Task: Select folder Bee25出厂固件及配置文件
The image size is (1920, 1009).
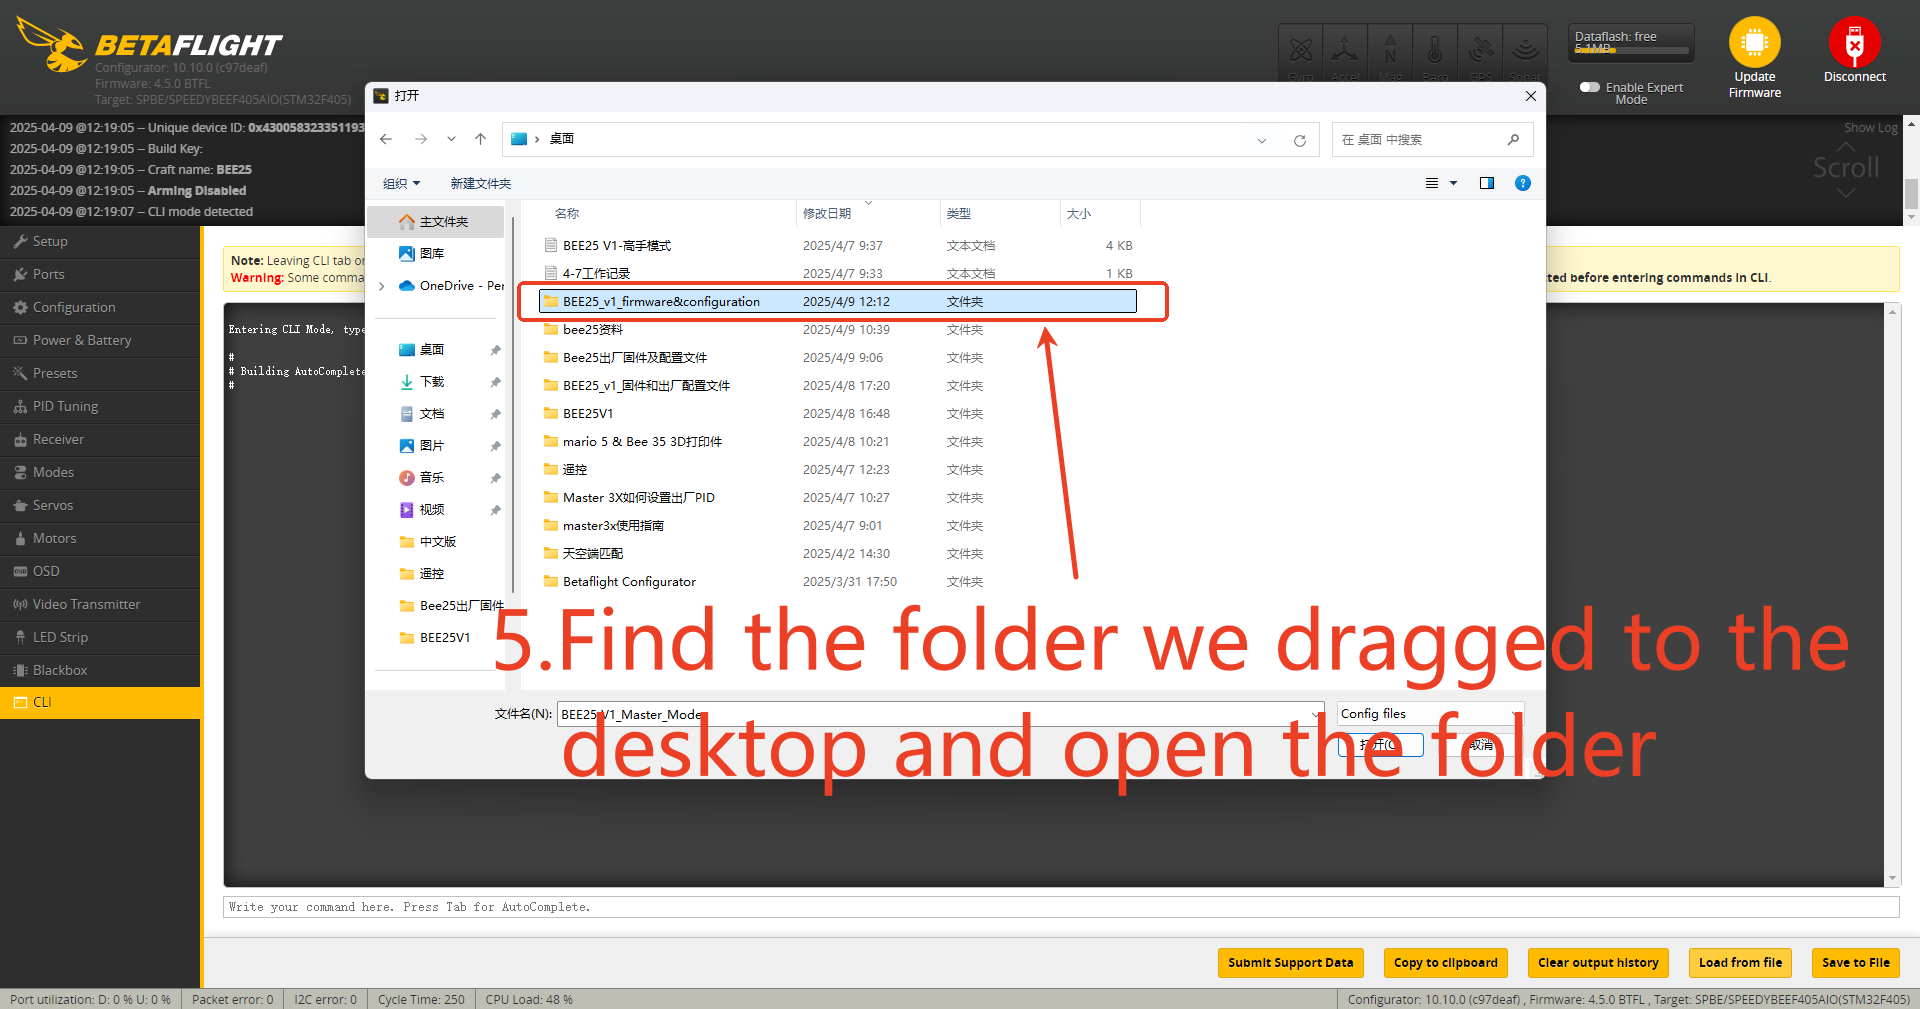Action: pos(838,358)
